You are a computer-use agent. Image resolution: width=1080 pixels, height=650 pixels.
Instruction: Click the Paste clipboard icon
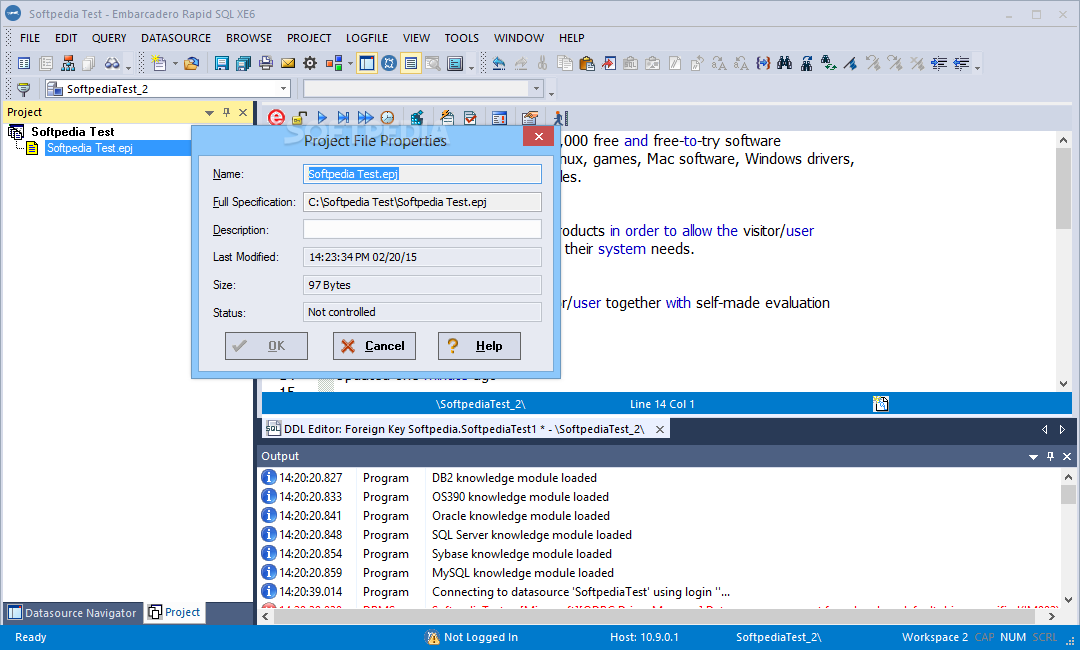pos(587,64)
